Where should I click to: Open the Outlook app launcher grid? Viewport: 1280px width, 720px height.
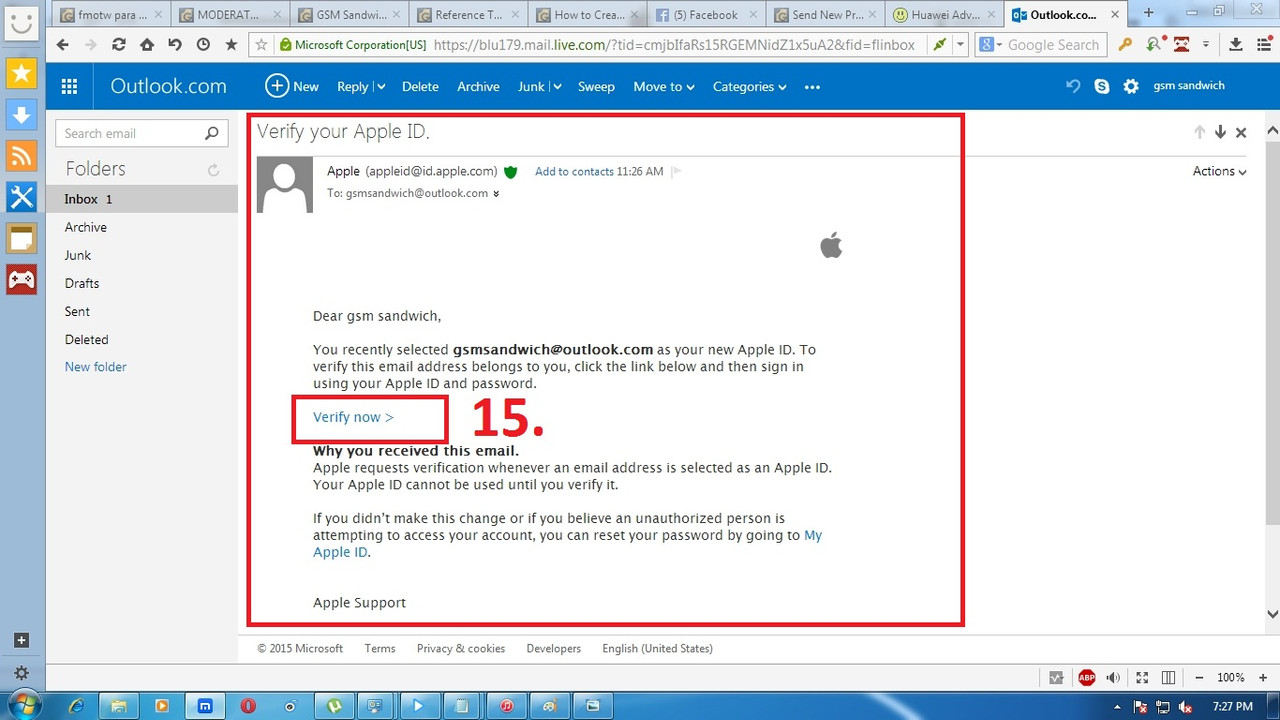click(69, 87)
